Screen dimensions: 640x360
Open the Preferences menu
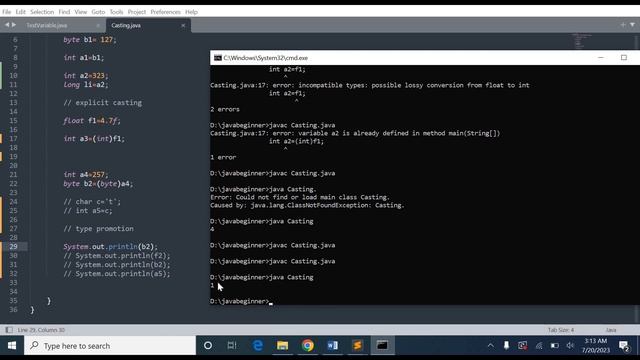tap(165, 12)
